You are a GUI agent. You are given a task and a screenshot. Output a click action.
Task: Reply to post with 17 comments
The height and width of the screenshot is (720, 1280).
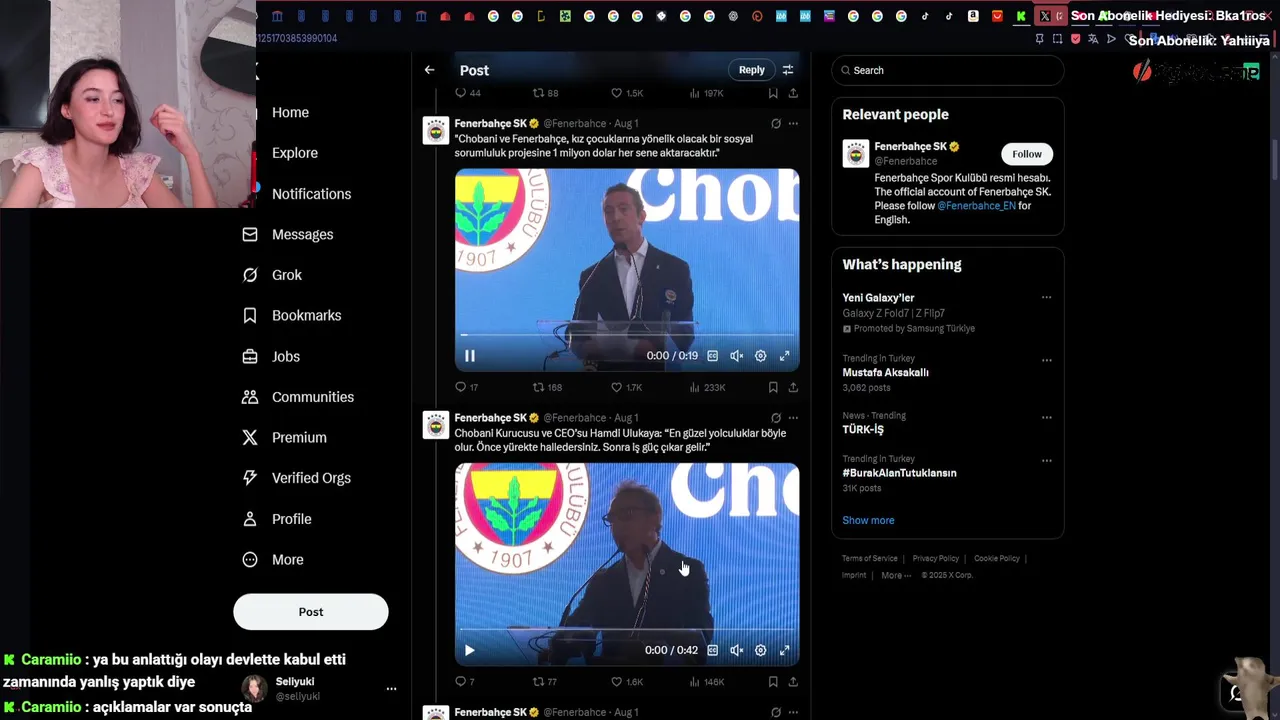[x=466, y=387]
